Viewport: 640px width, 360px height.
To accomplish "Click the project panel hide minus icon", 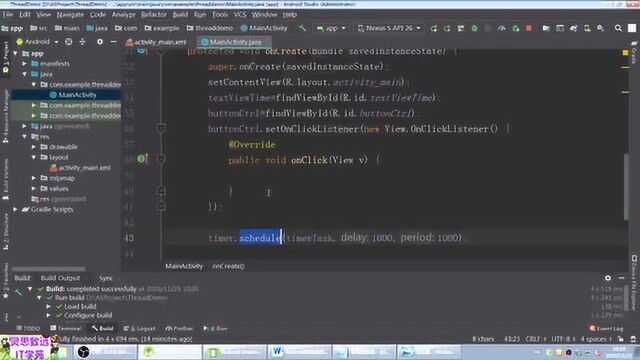I will coord(113,42).
